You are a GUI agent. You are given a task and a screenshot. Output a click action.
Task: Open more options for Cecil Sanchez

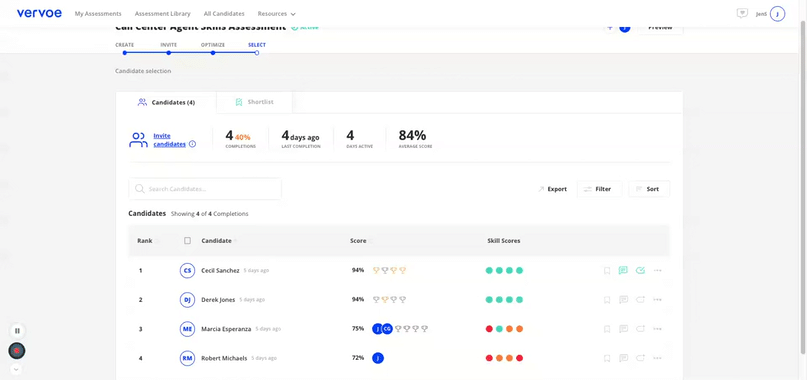pos(657,270)
